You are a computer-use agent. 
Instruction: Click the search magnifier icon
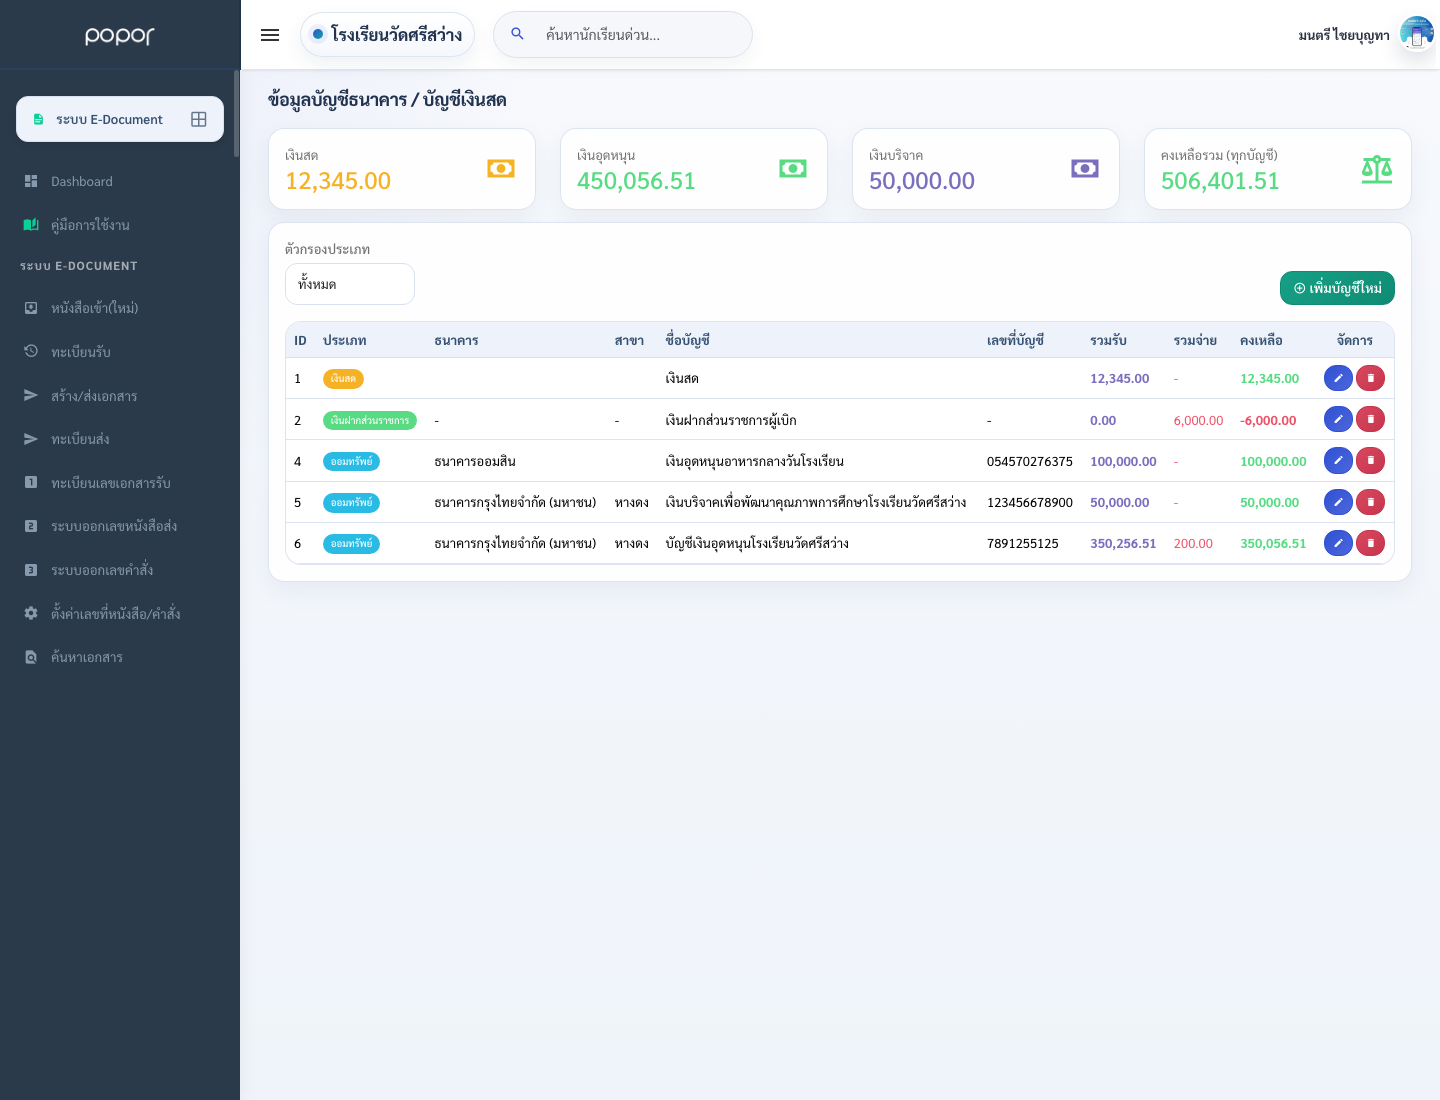click(x=517, y=34)
